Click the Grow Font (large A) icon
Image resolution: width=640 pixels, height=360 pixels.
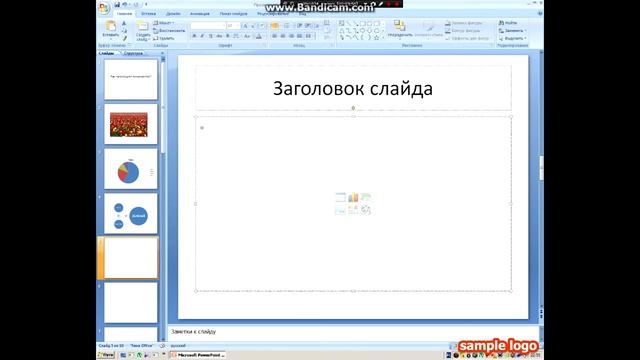pyautogui.click(x=245, y=26)
